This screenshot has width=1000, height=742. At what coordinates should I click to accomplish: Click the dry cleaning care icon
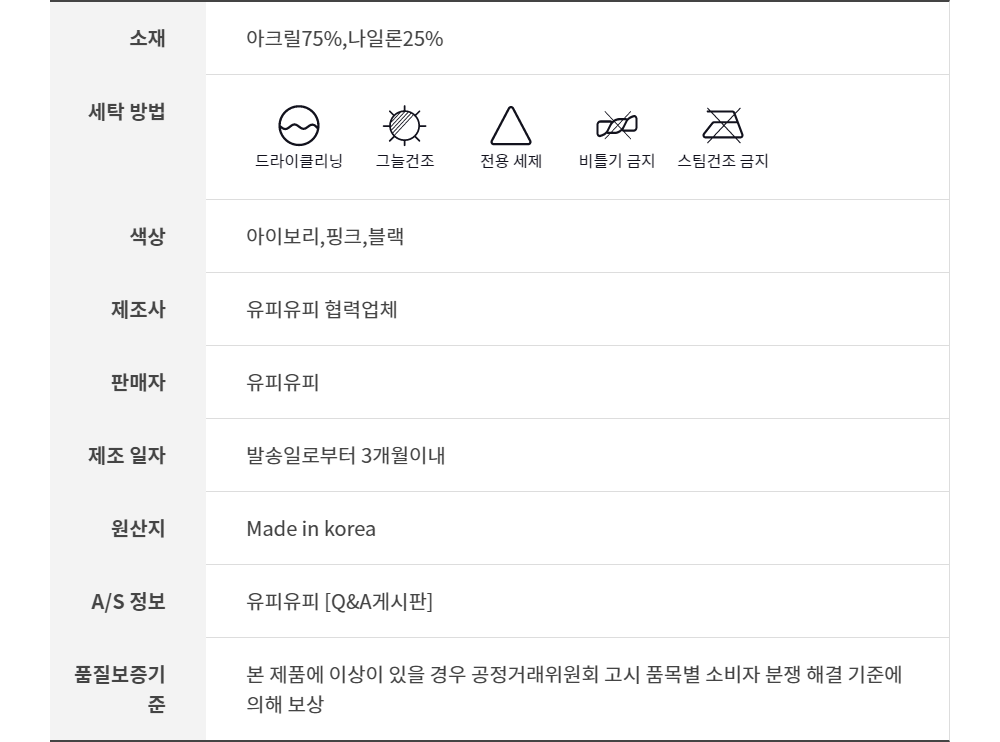[x=298, y=125]
